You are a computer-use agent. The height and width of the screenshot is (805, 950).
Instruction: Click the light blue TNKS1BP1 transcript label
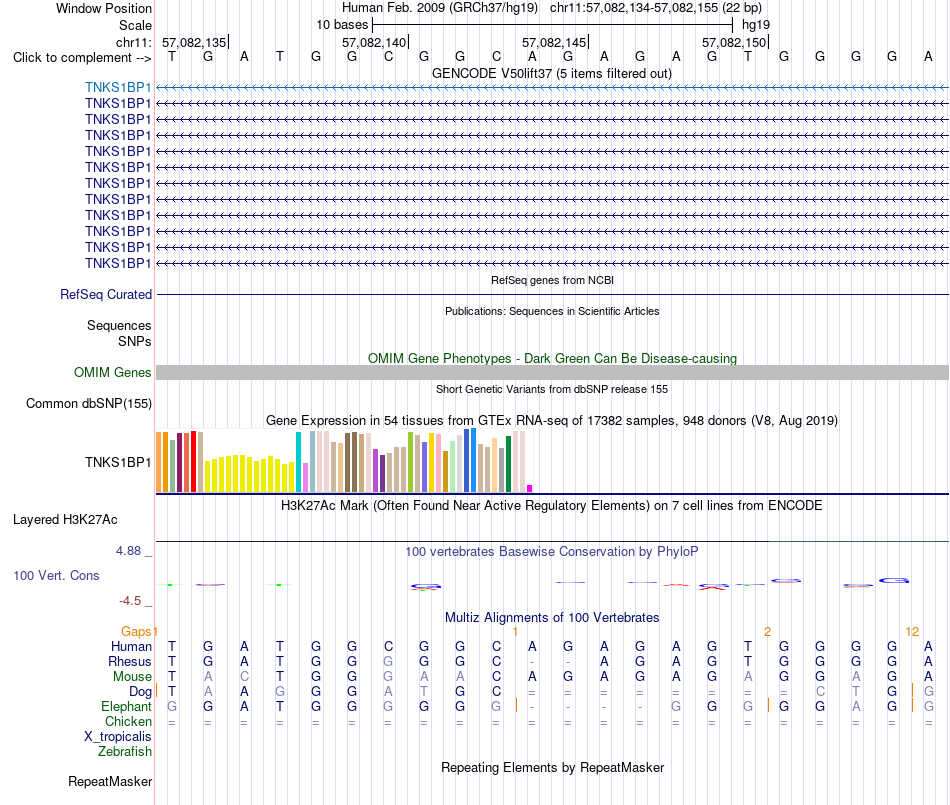tap(118, 87)
